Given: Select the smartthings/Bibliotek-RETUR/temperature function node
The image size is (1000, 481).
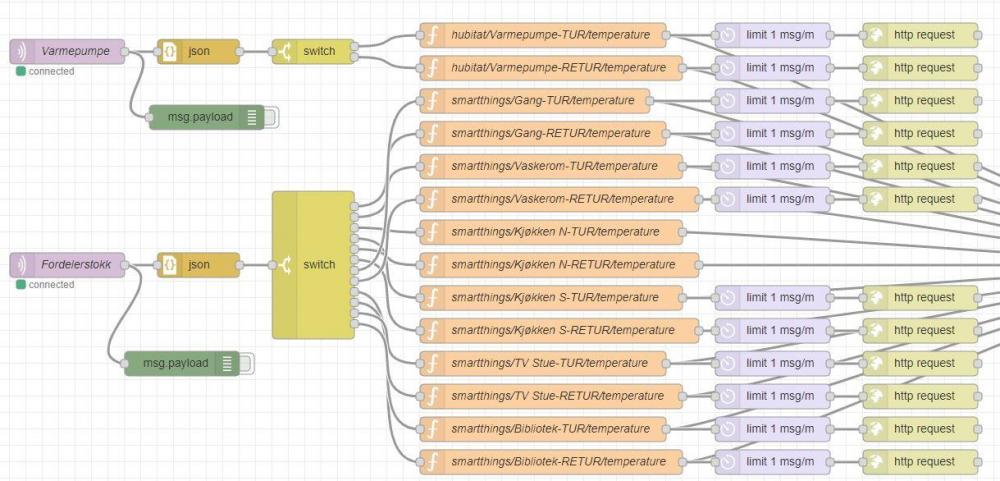Looking at the screenshot, I should (x=558, y=461).
